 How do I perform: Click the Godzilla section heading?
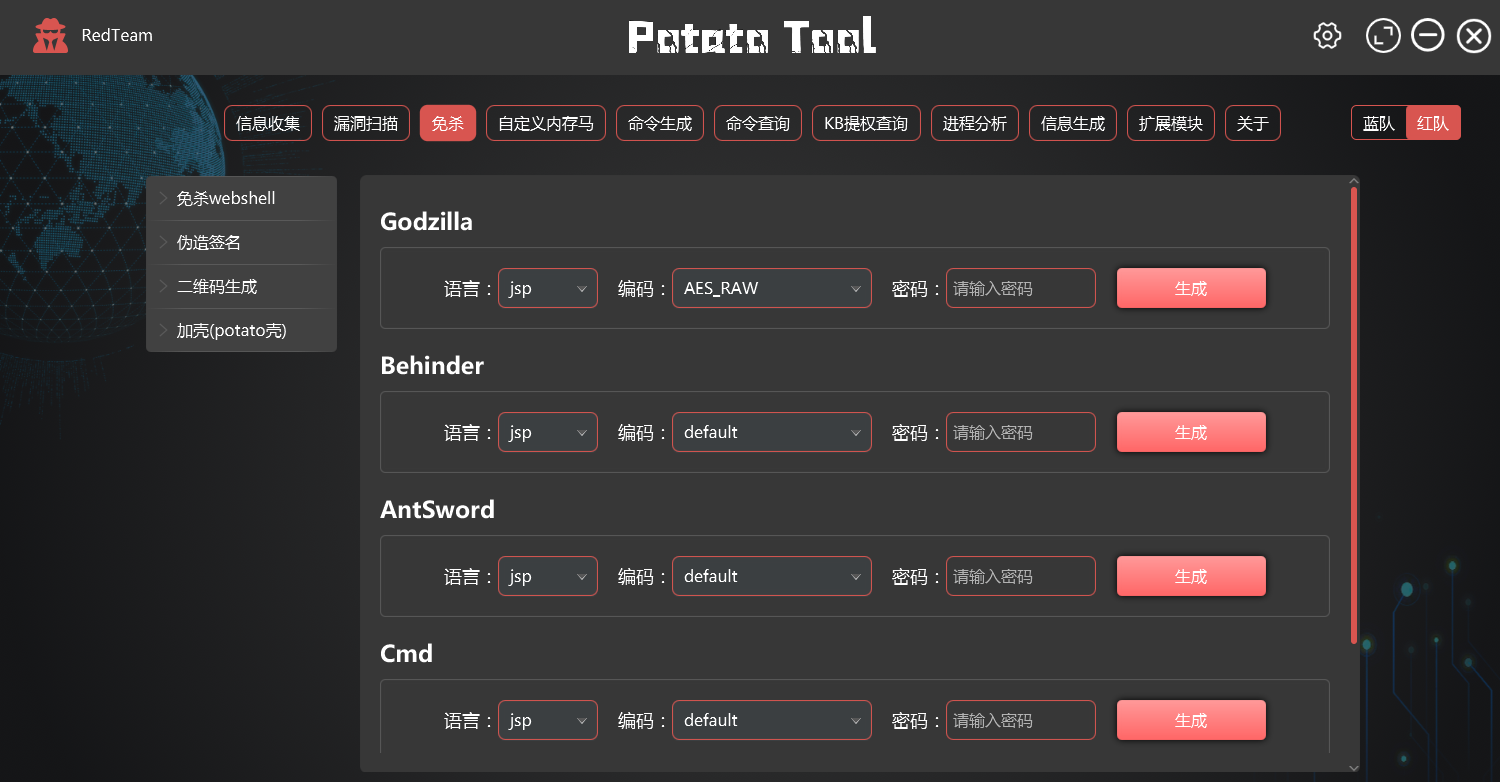click(426, 222)
